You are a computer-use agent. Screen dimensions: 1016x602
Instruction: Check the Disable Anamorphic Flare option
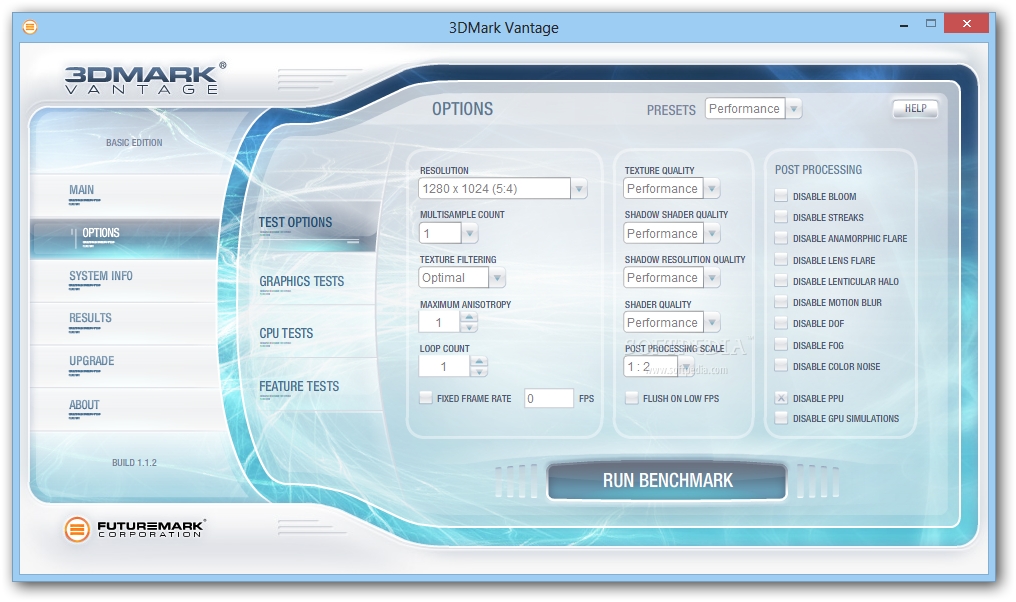tap(781, 238)
